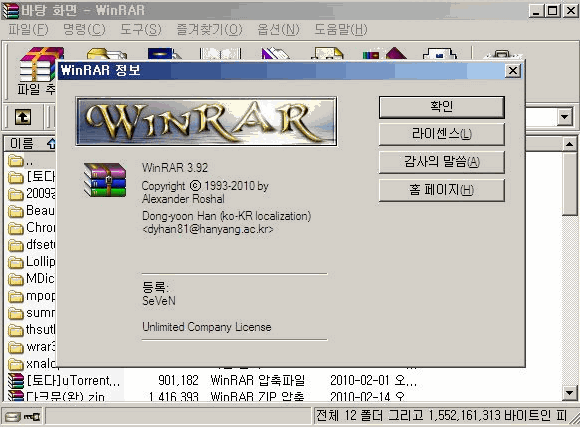This screenshot has height=428, width=580.
Task: Open the 명령(C) menu
Action: [x=84, y=30]
